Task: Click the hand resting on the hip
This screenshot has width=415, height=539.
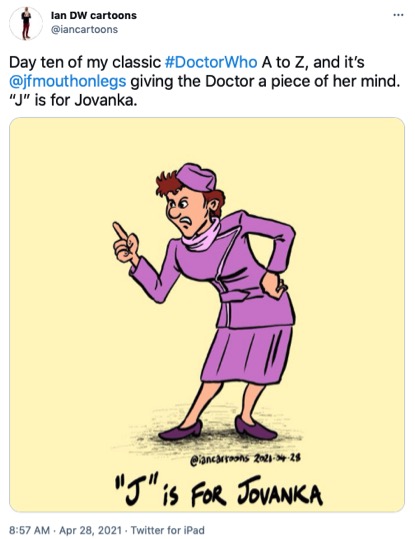Action: tap(273, 285)
